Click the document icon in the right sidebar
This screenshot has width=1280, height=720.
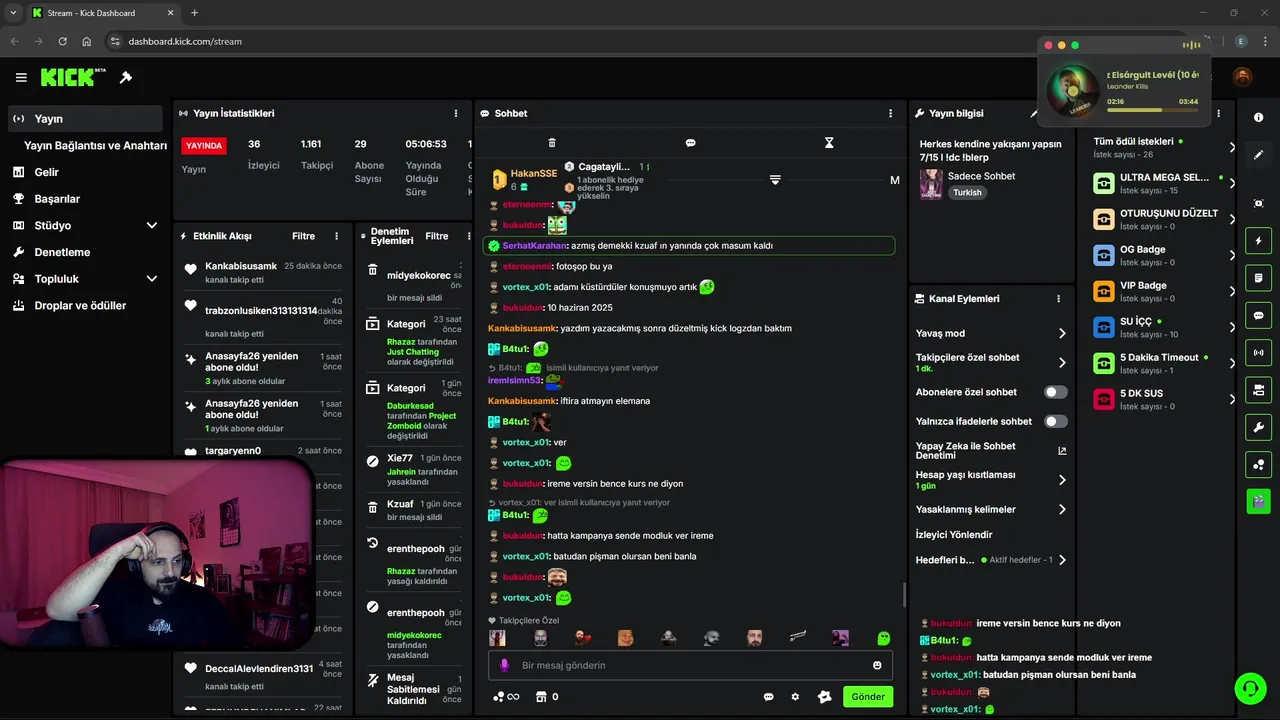pos(1258,278)
